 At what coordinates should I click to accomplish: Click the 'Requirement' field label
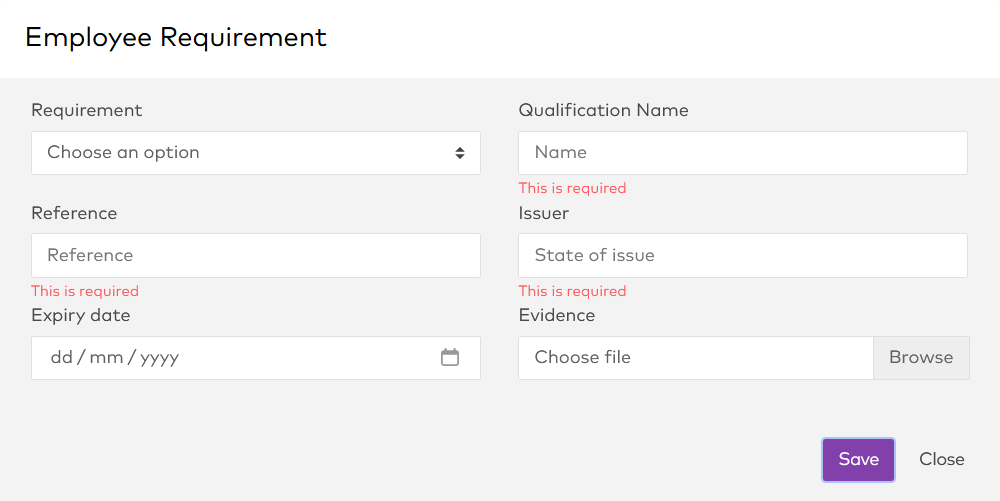tap(87, 110)
